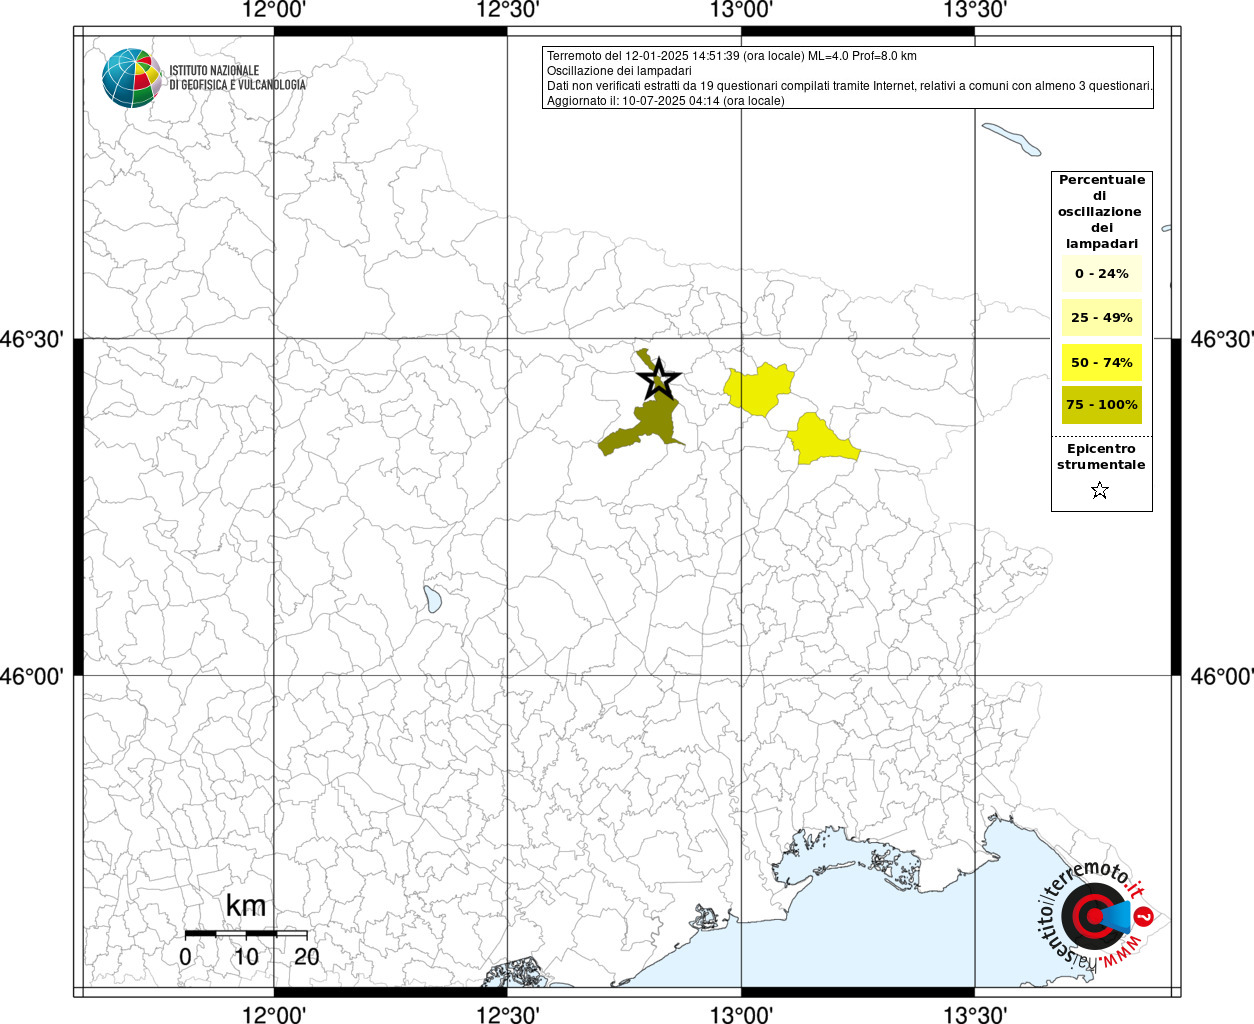Click the bottom axis label 12°00'

(274, 1014)
